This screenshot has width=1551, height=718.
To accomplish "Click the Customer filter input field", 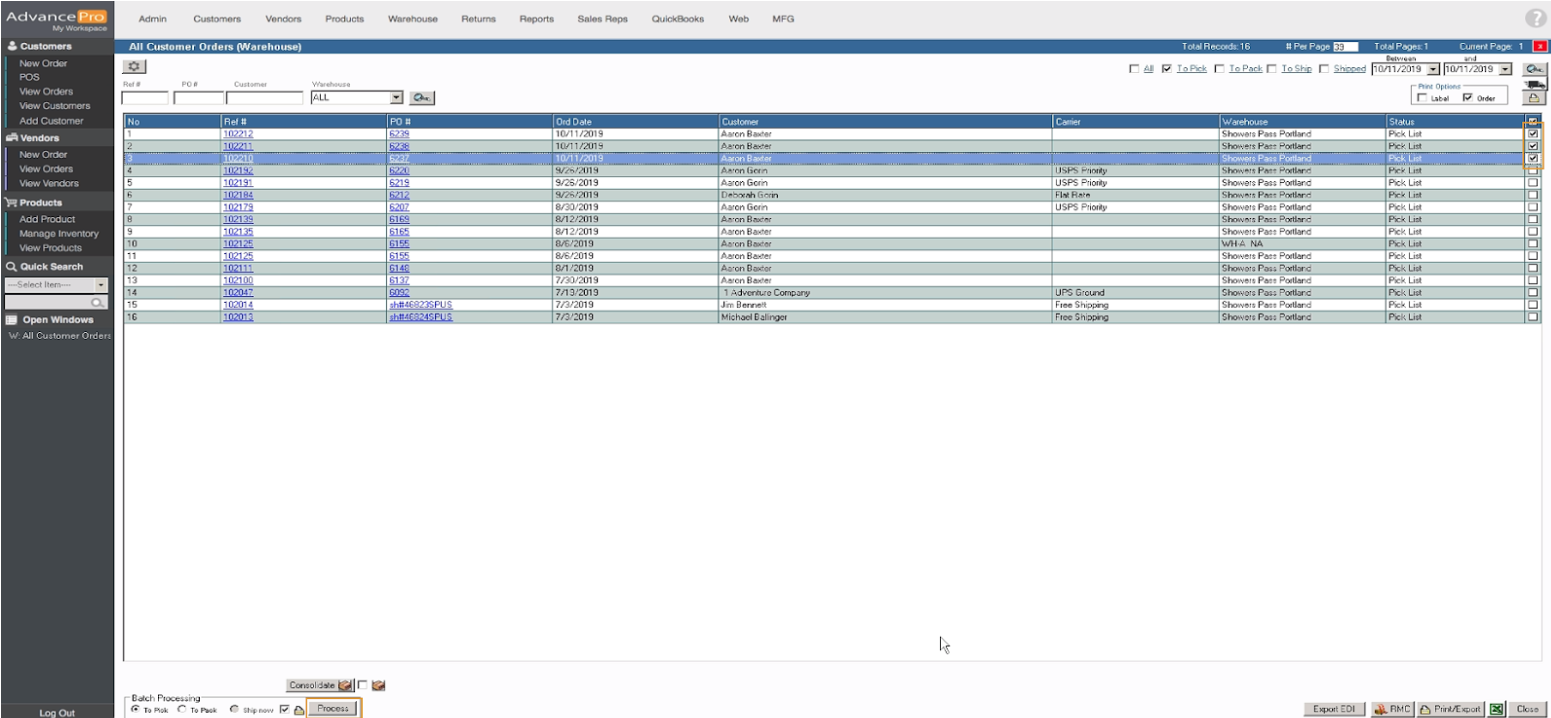I will click(264, 98).
